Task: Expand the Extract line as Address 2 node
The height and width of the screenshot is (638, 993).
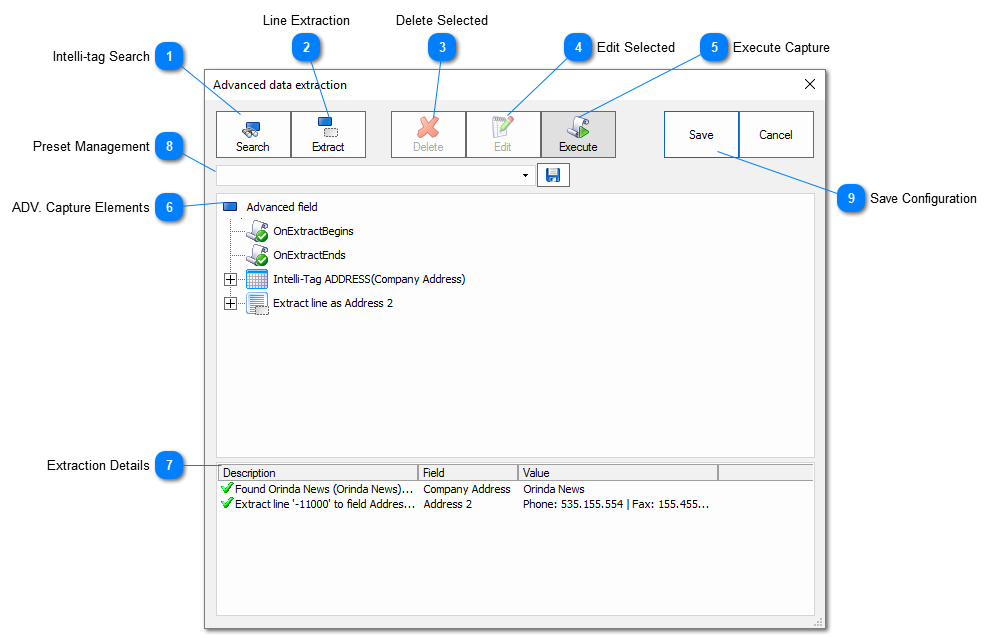Action: click(x=230, y=303)
